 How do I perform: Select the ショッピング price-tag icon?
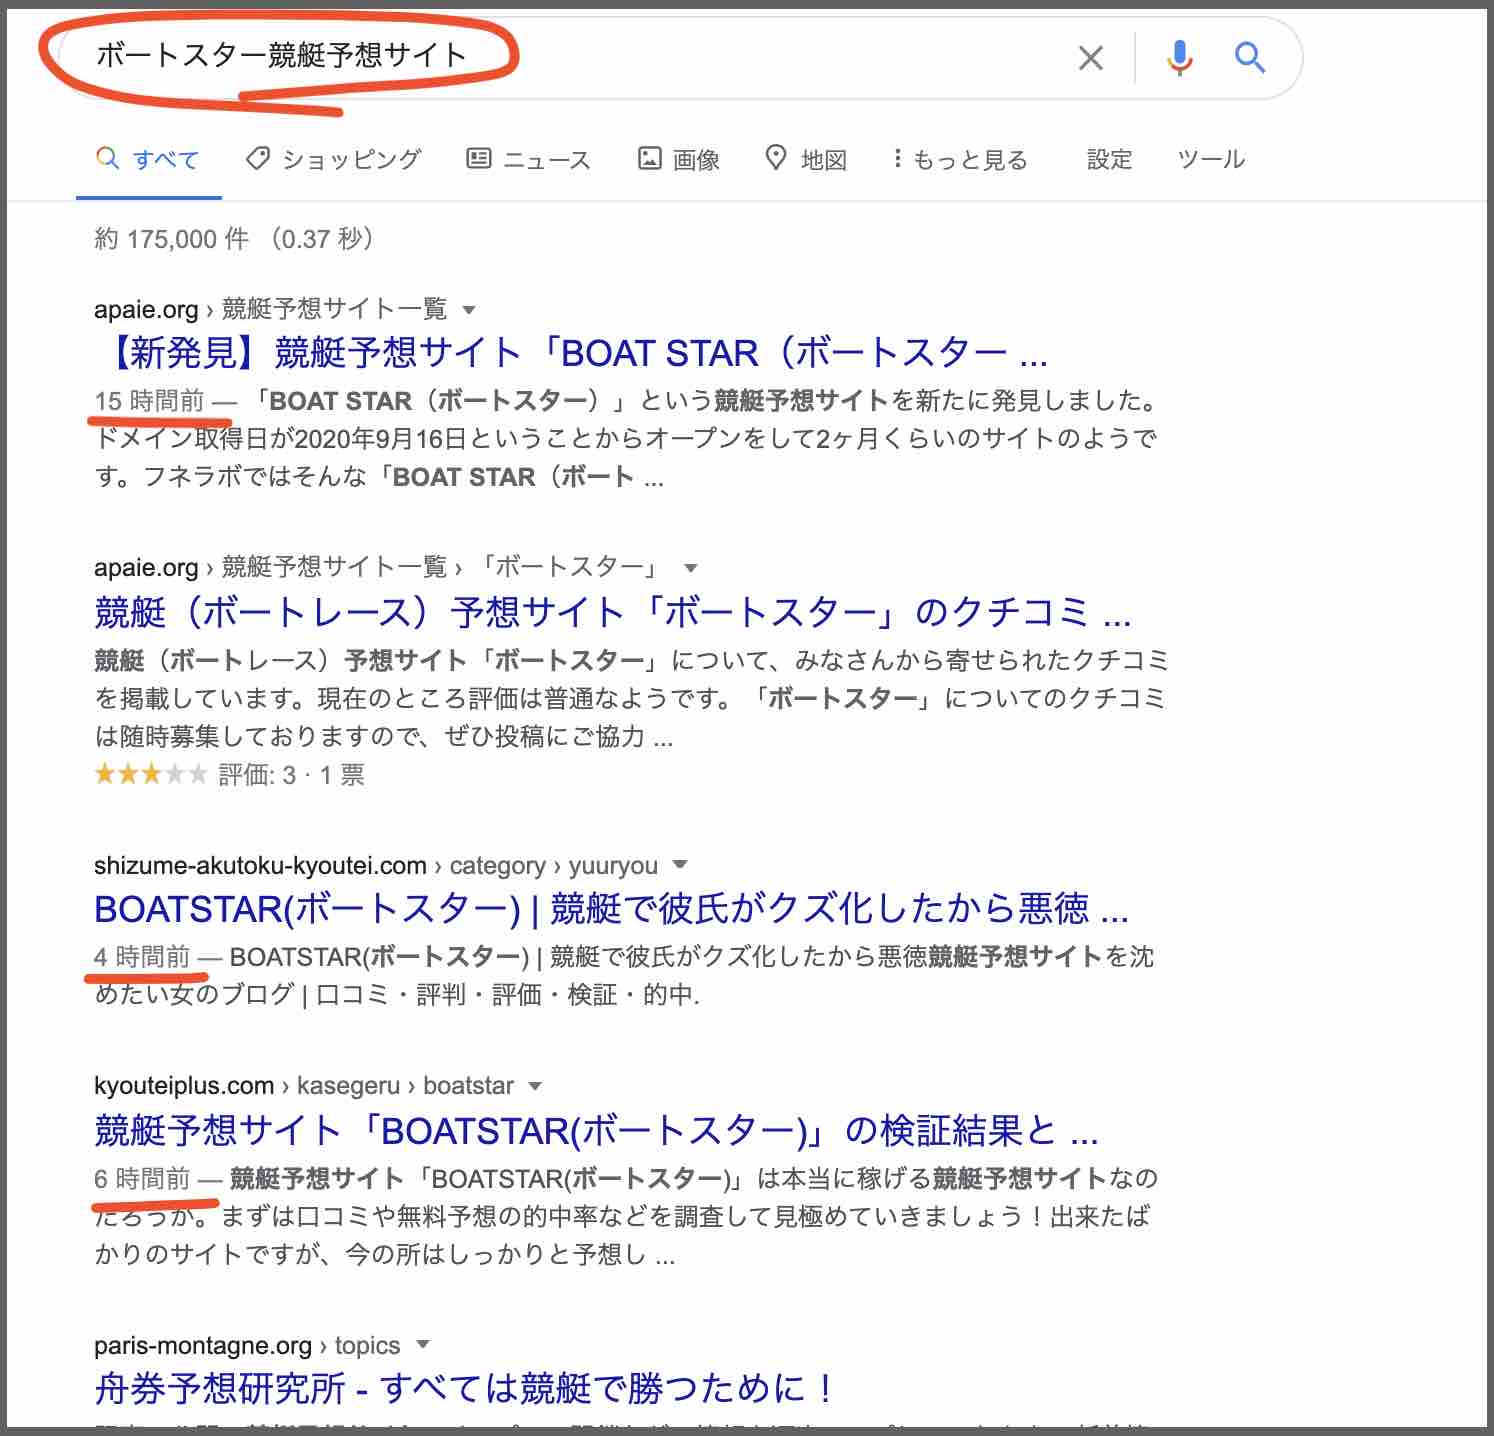tap(259, 158)
